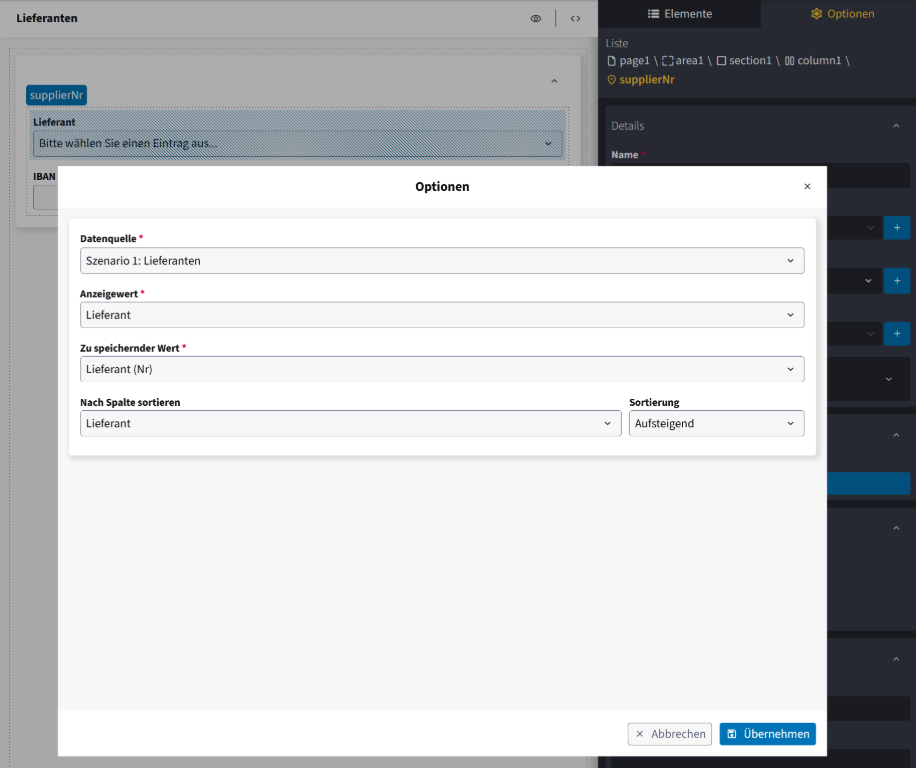Click the first blue plus button

(x=897, y=228)
